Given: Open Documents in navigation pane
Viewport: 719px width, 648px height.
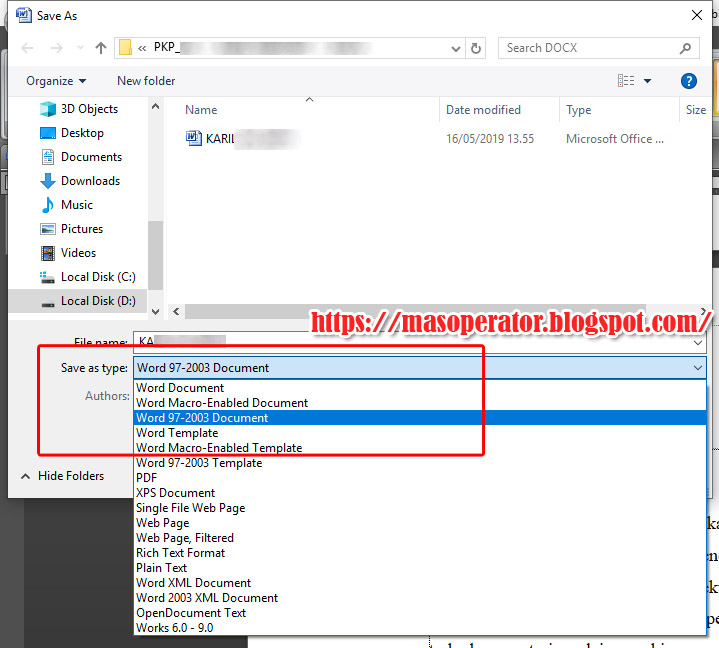Looking at the screenshot, I should (91, 157).
